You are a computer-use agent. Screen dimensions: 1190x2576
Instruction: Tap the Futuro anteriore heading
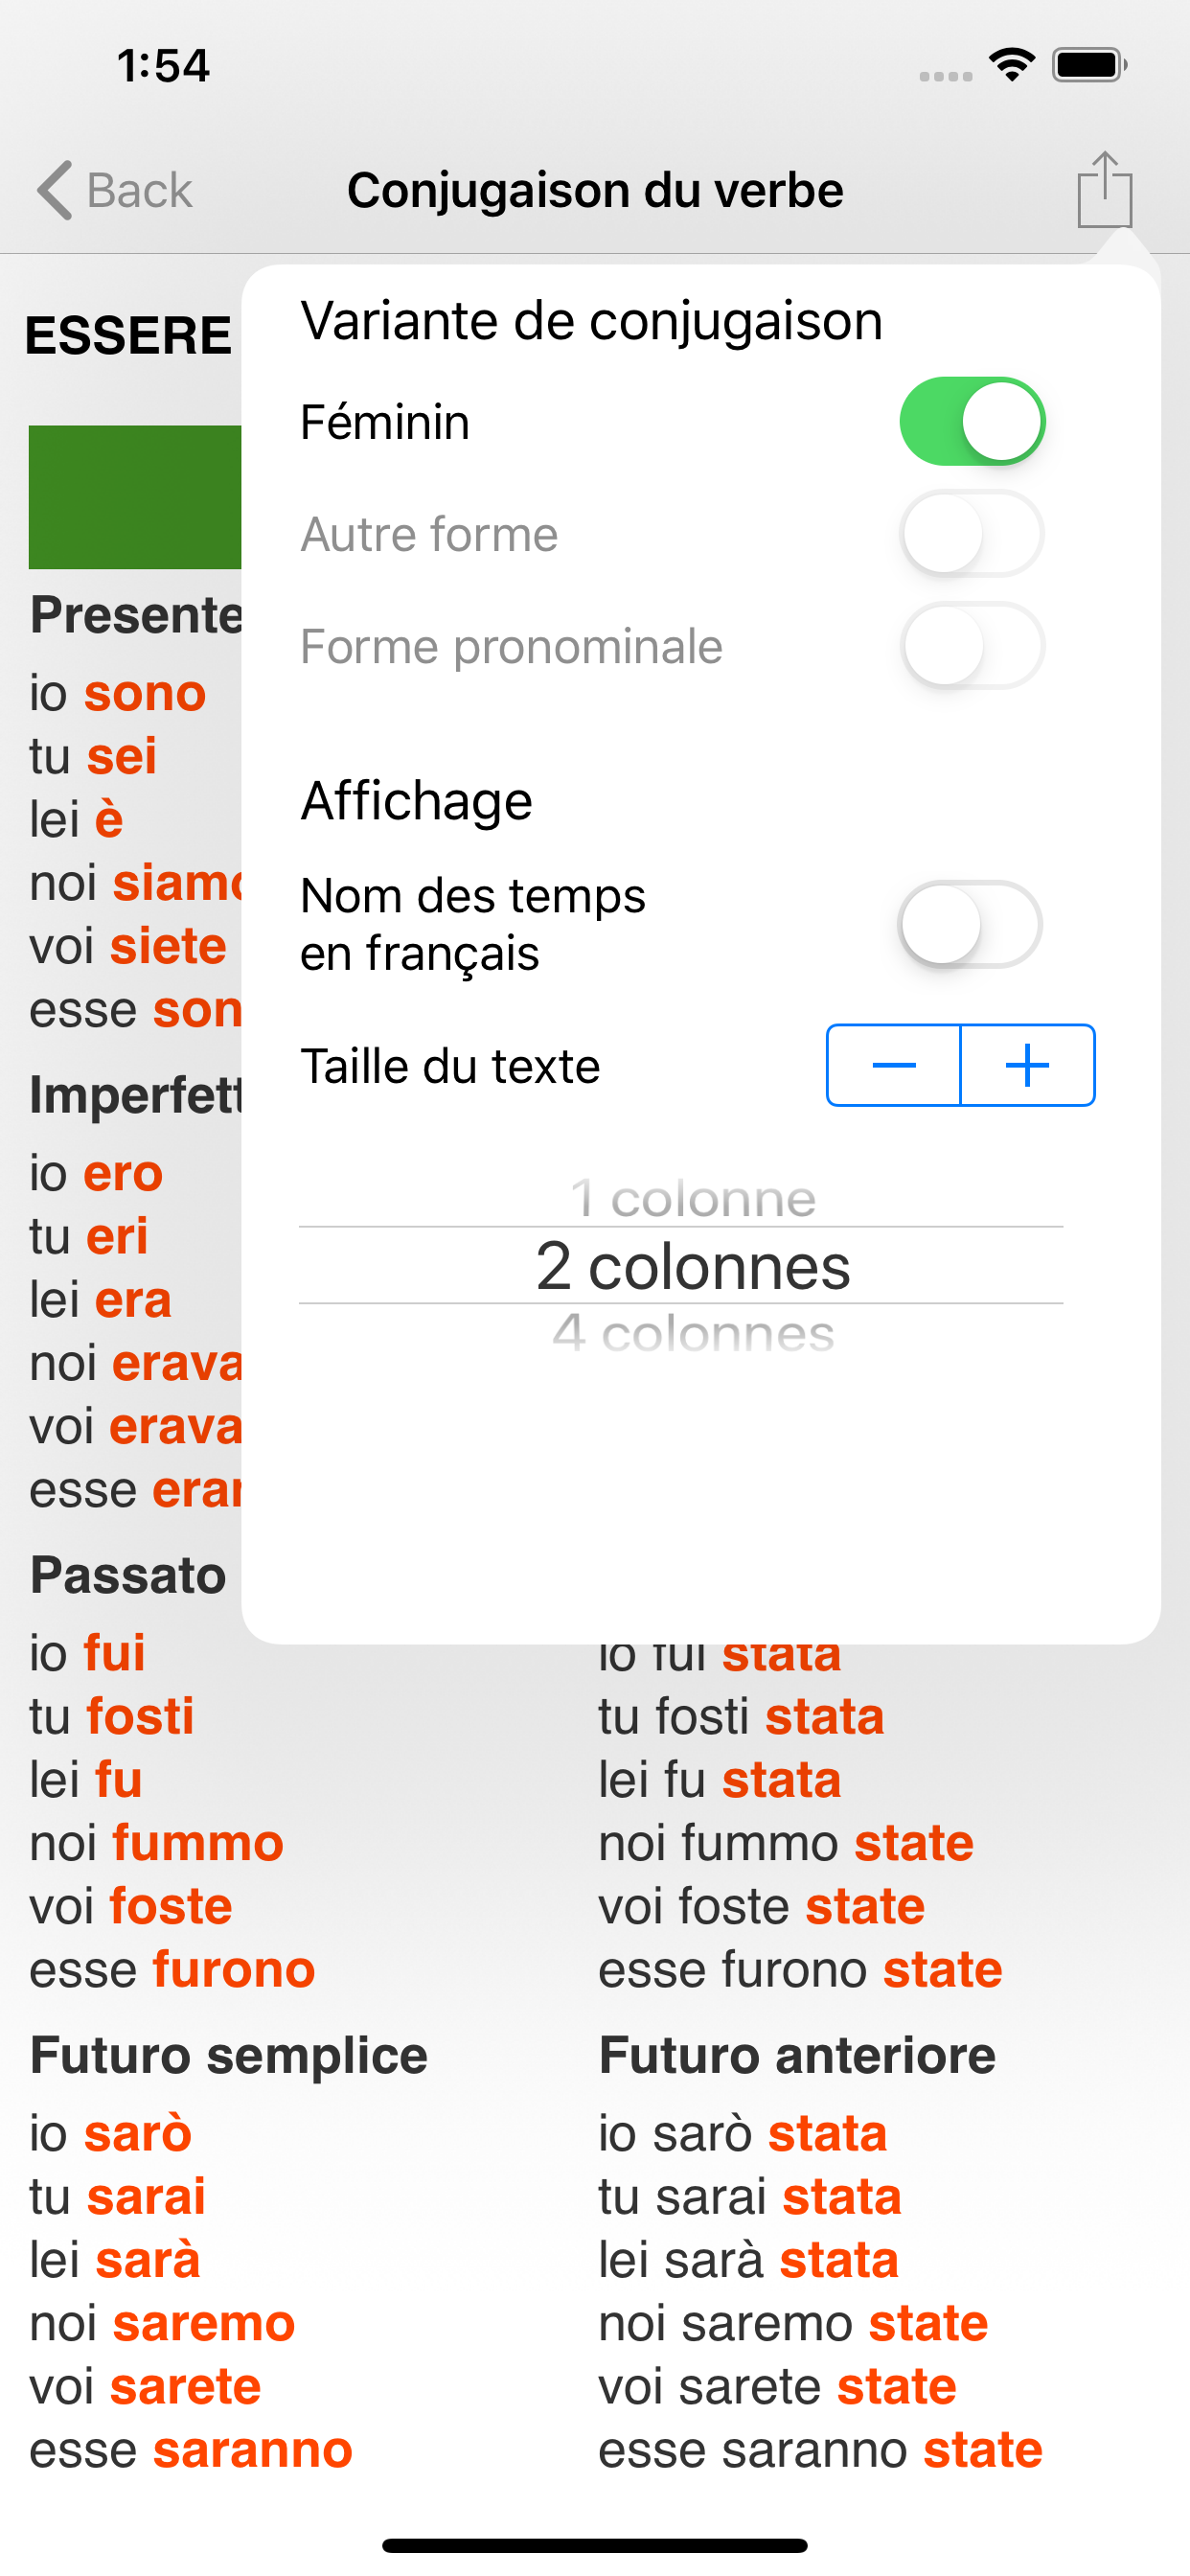pyautogui.click(x=797, y=2056)
